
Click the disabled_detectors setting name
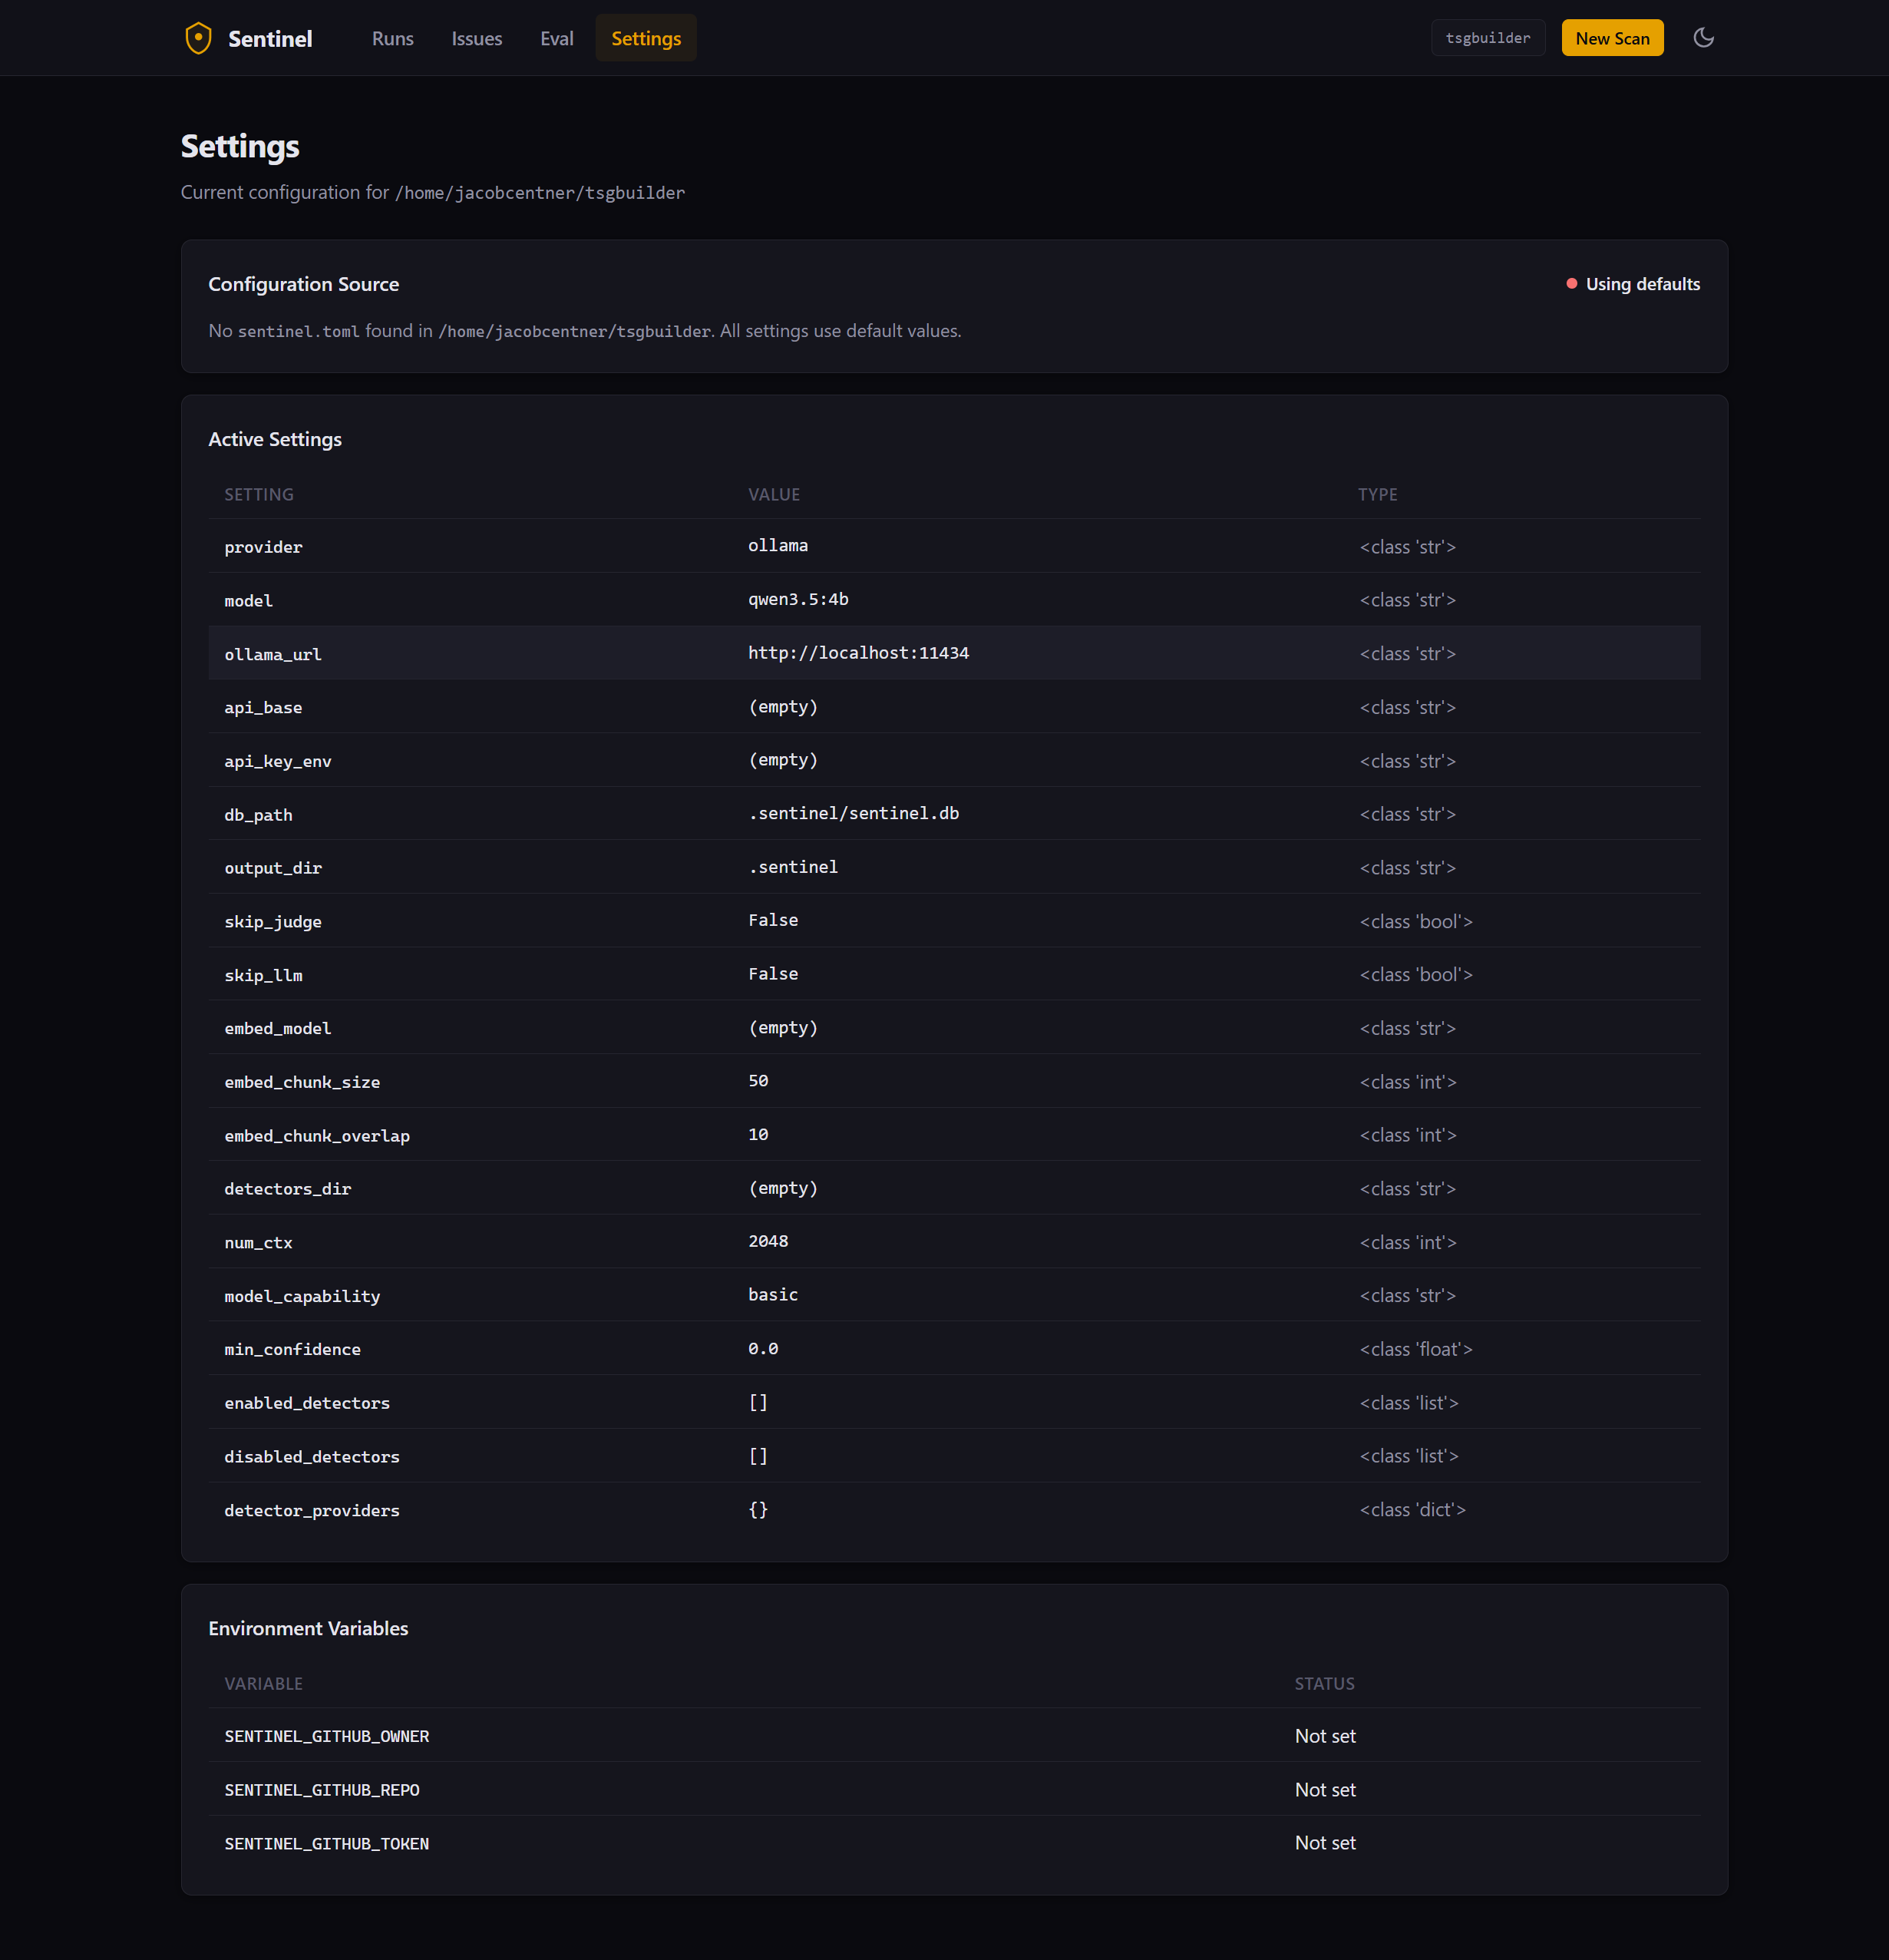(312, 1457)
